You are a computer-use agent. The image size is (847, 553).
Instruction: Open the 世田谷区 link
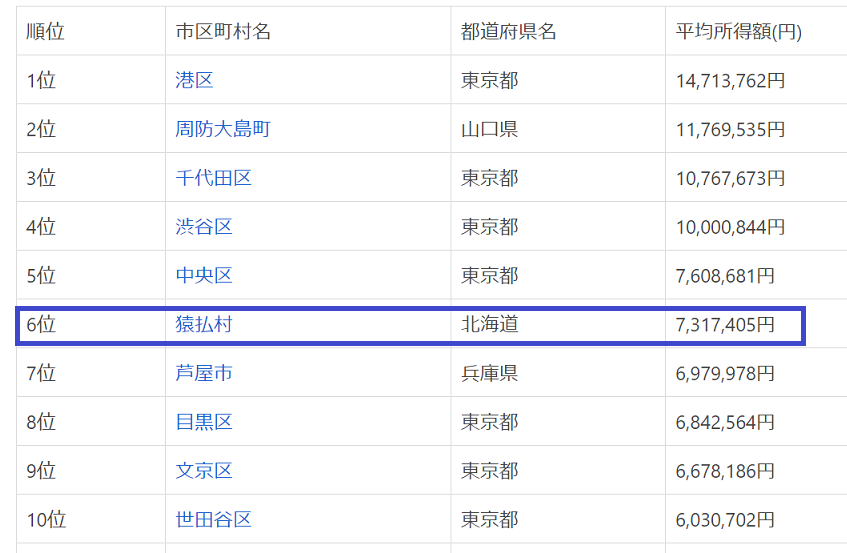[x=213, y=520]
